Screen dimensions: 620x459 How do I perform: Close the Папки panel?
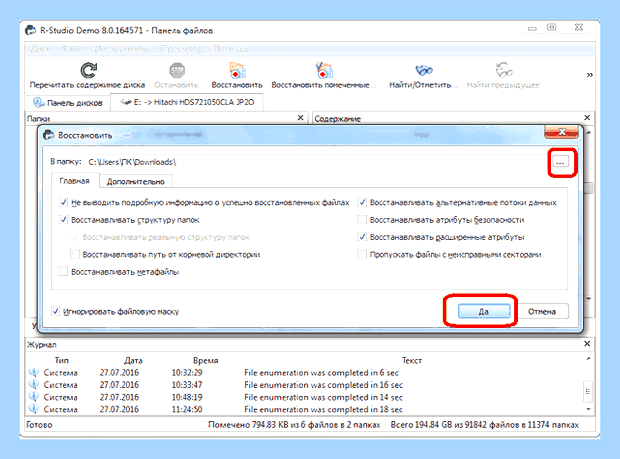click(301, 118)
